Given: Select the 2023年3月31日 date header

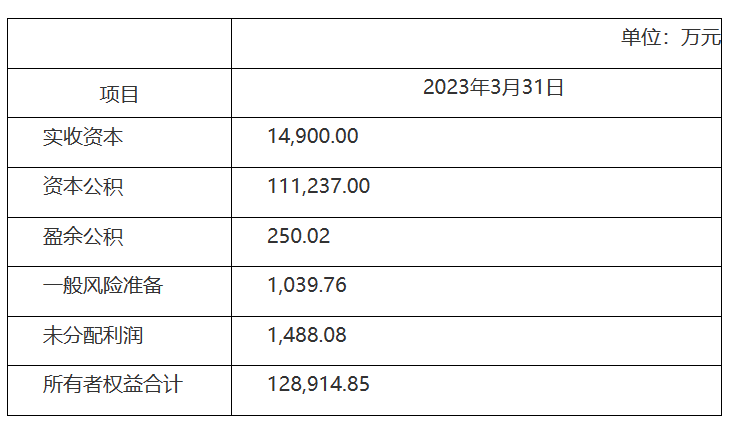Looking at the screenshot, I should point(494,87).
